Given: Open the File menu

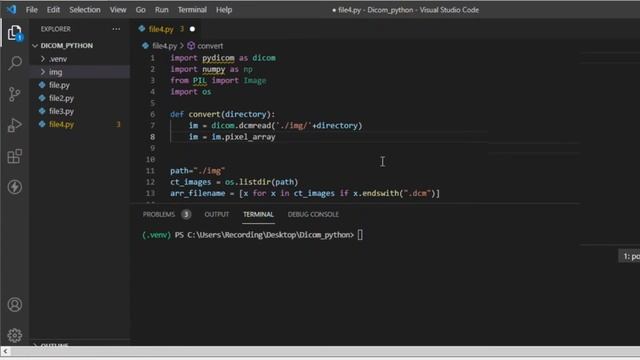Looking at the screenshot, I should pyautogui.click(x=31, y=9).
